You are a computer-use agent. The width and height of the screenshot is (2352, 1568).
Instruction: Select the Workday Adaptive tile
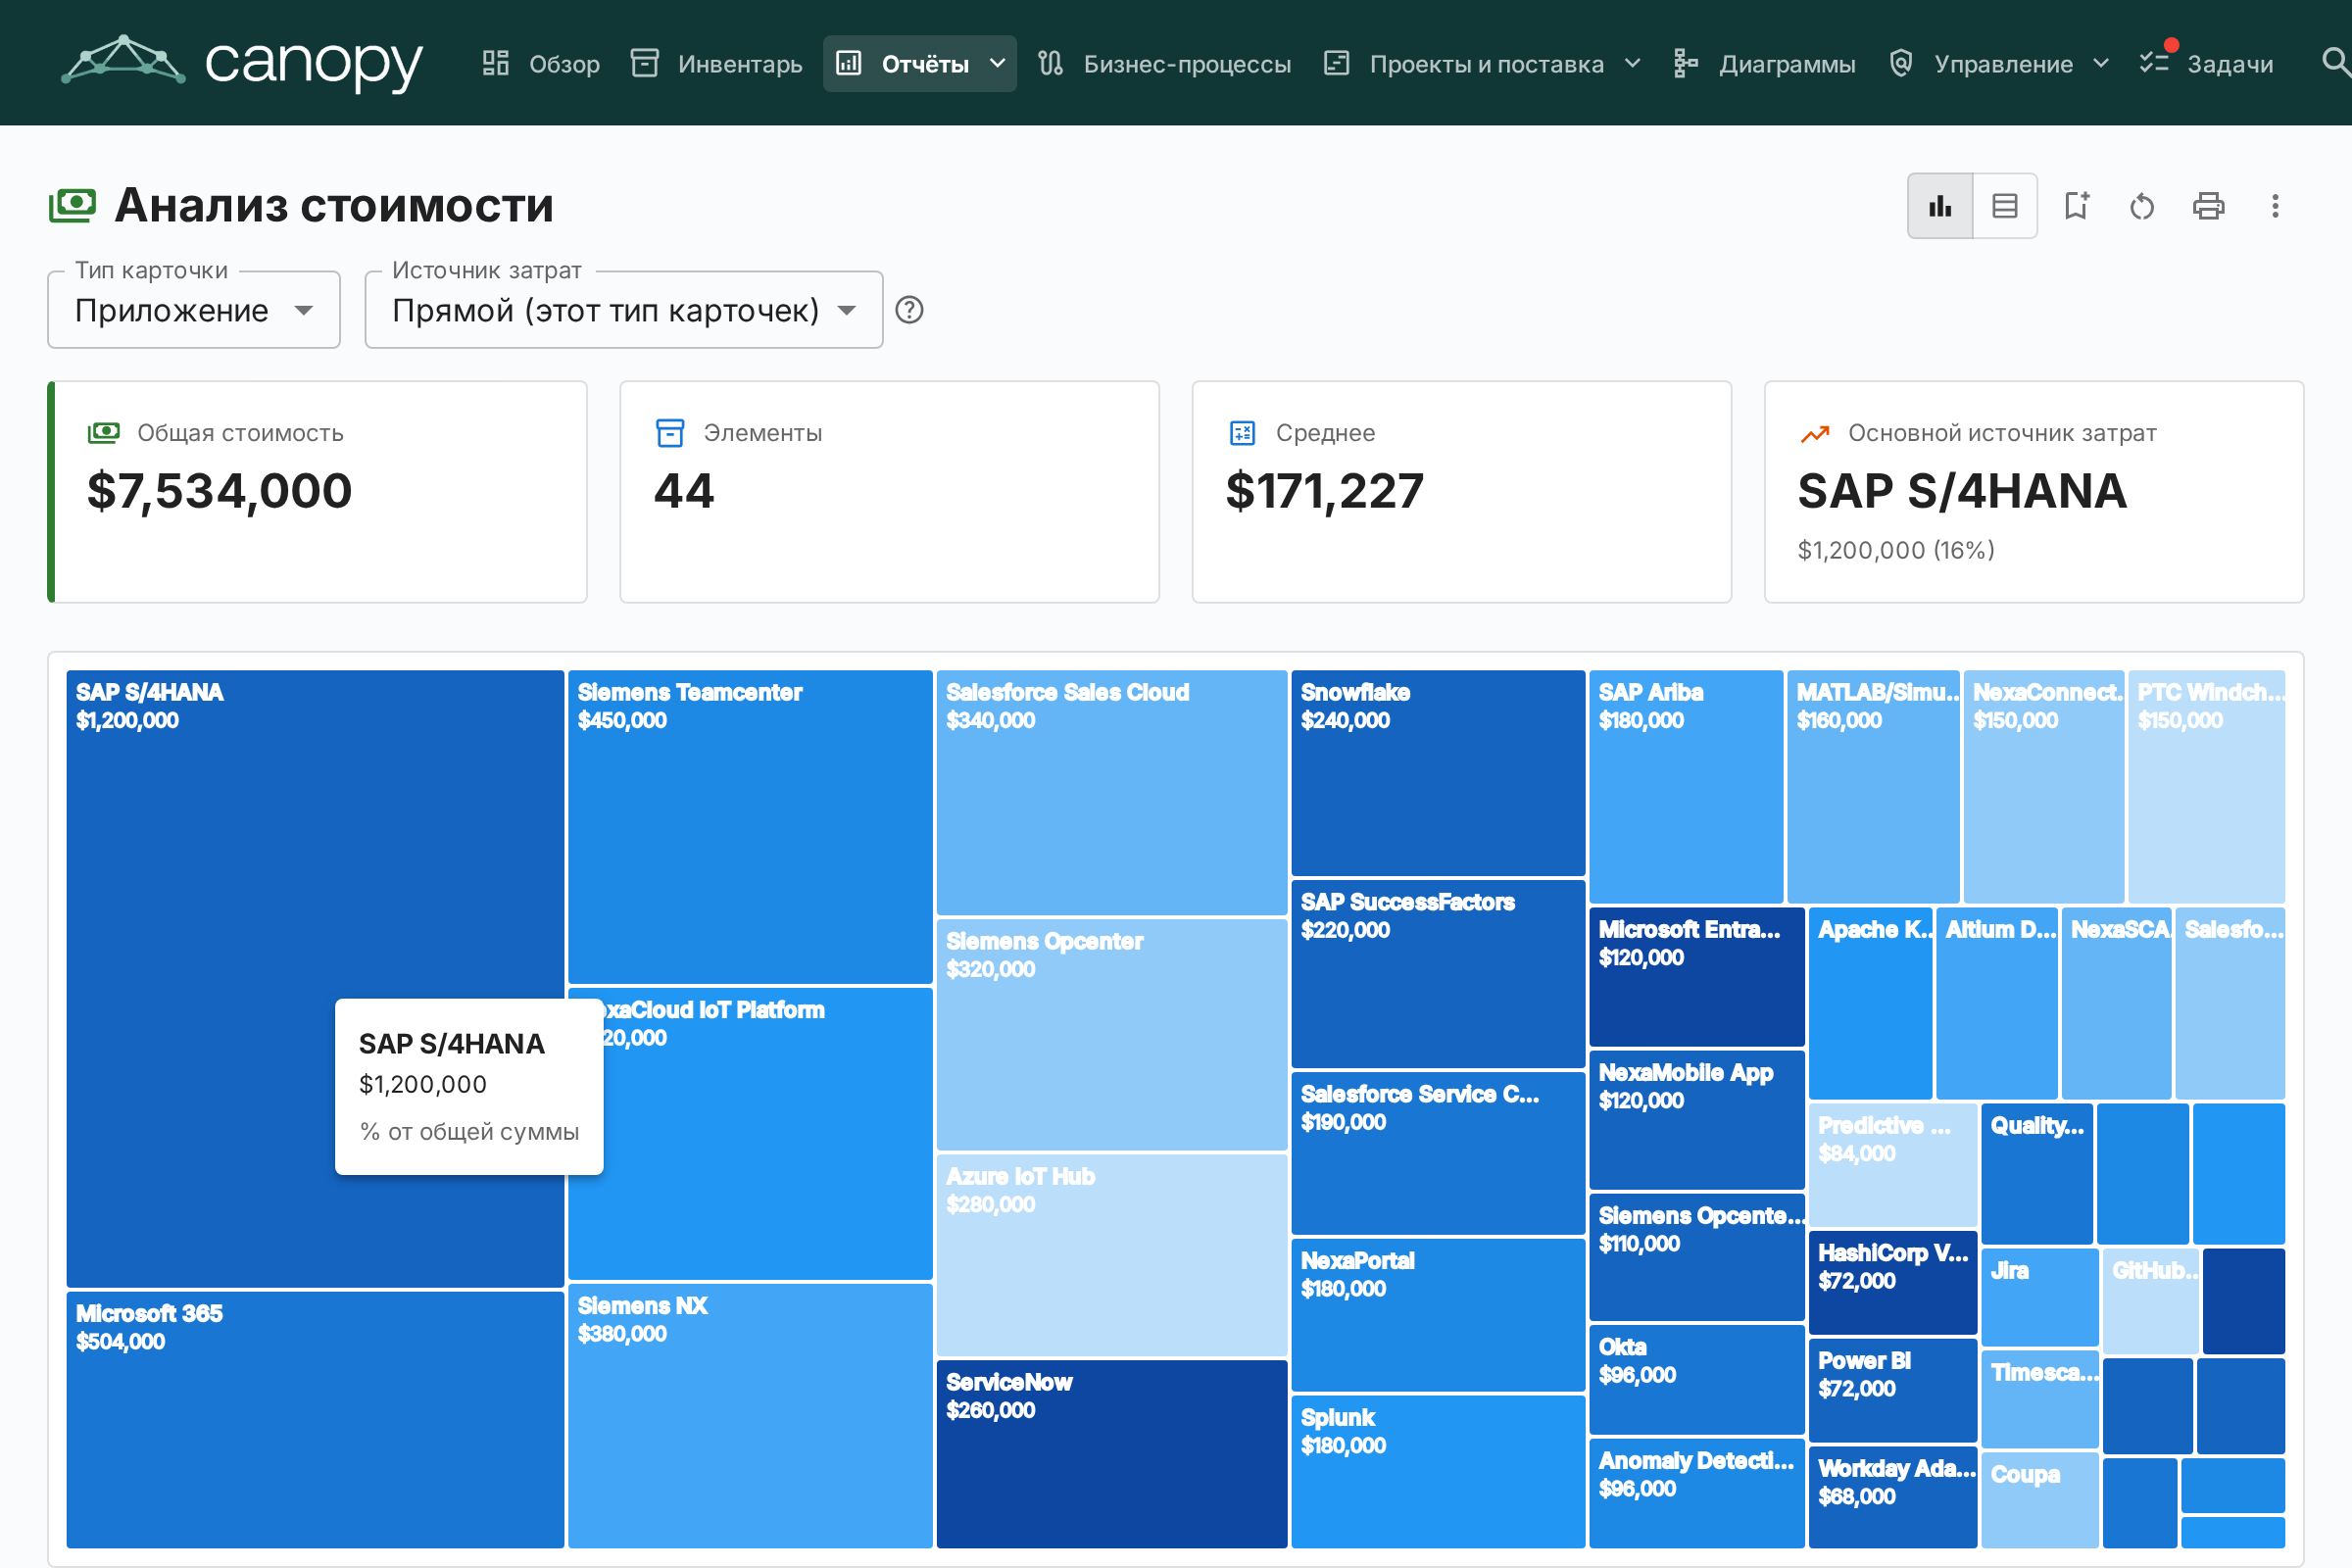(x=1893, y=1497)
